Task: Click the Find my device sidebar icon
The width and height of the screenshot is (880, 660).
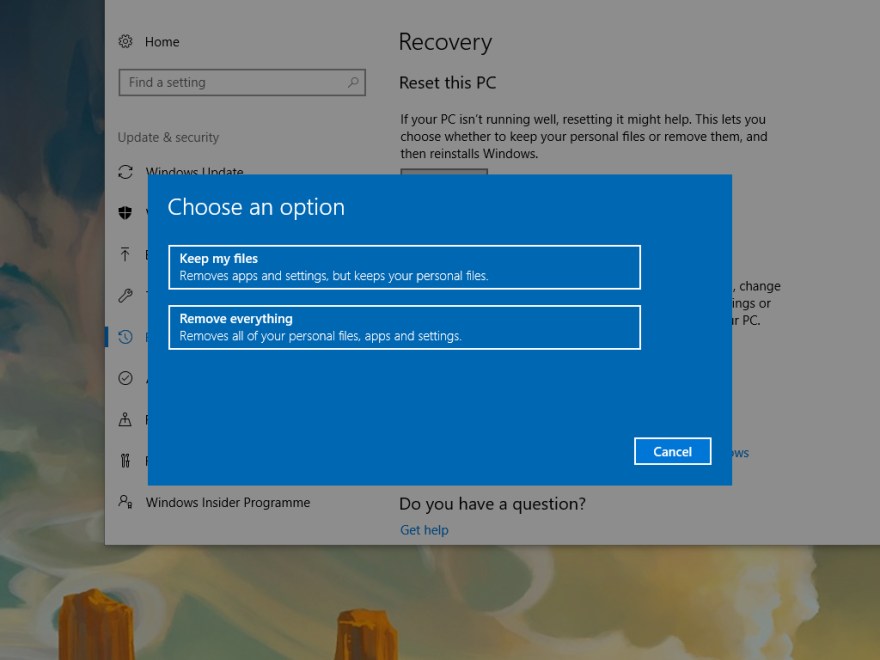Action: [125, 419]
